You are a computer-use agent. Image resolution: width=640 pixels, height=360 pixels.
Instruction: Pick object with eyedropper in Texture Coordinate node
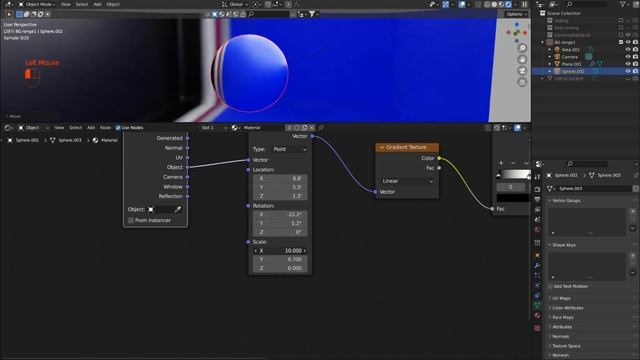click(178, 209)
